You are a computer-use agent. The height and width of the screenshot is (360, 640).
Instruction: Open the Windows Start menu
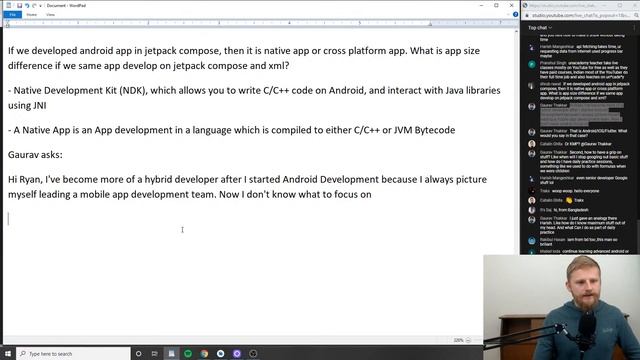7,353
